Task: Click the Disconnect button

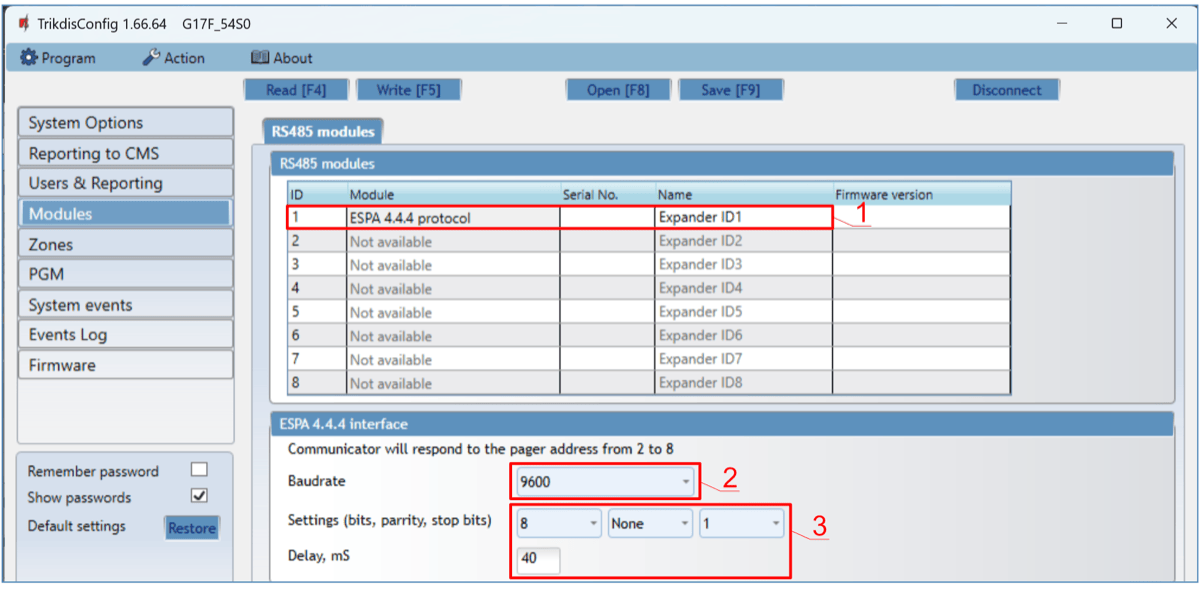Action: [1006, 90]
